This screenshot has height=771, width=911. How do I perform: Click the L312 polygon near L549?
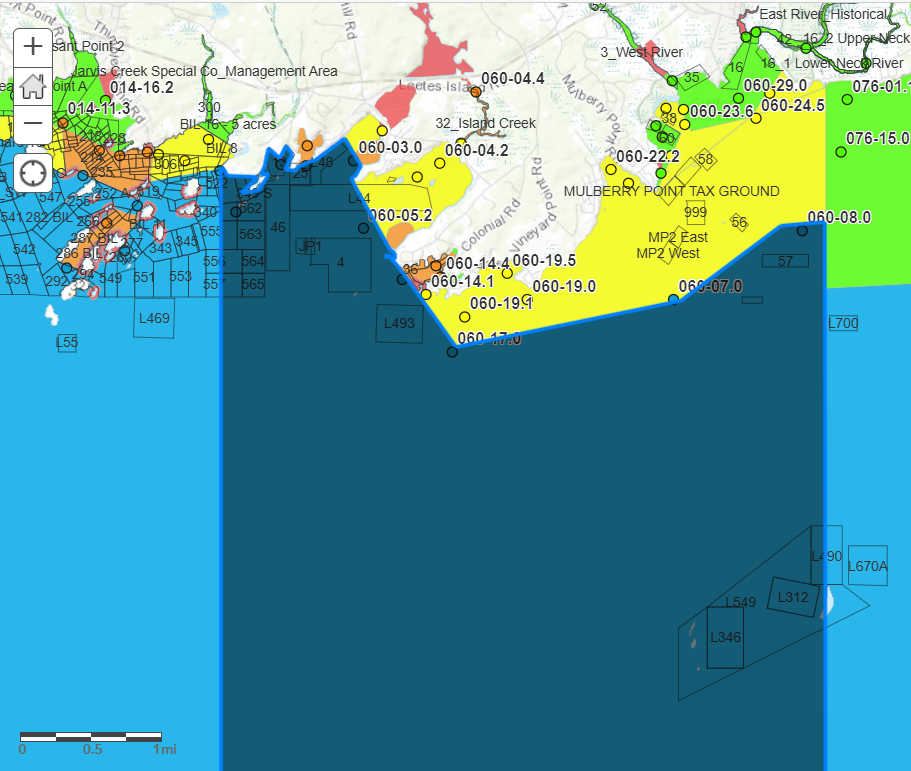[793, 598]
